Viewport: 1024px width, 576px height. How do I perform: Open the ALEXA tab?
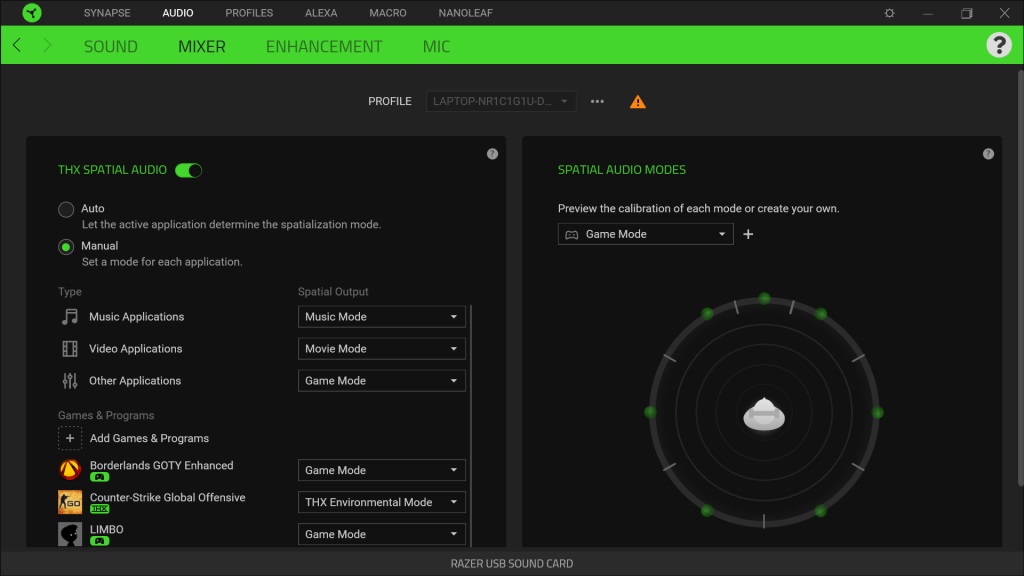[321, 13]
